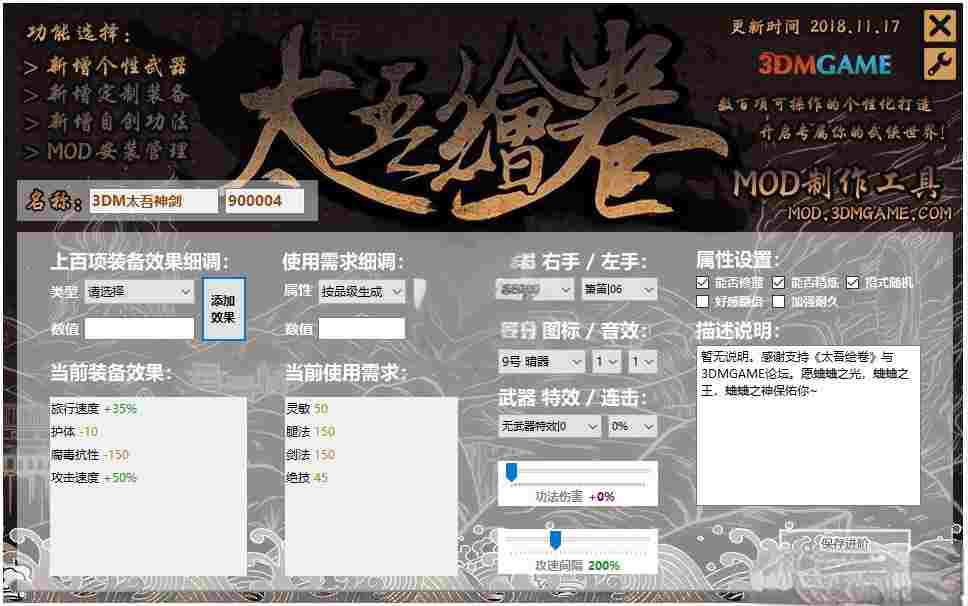Adjust the 功法伤害 slider
968x606 pixels.
click(512, 472)
